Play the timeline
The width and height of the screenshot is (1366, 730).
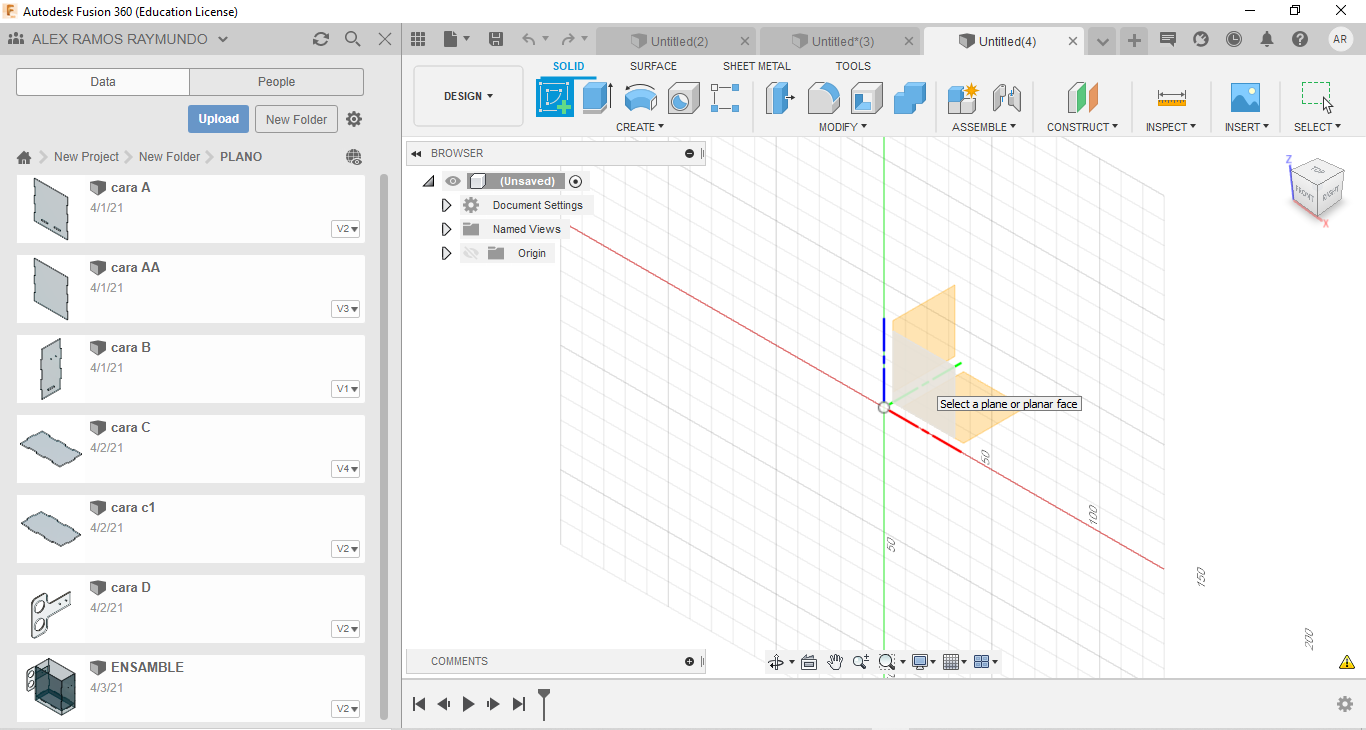pos(468,704)
